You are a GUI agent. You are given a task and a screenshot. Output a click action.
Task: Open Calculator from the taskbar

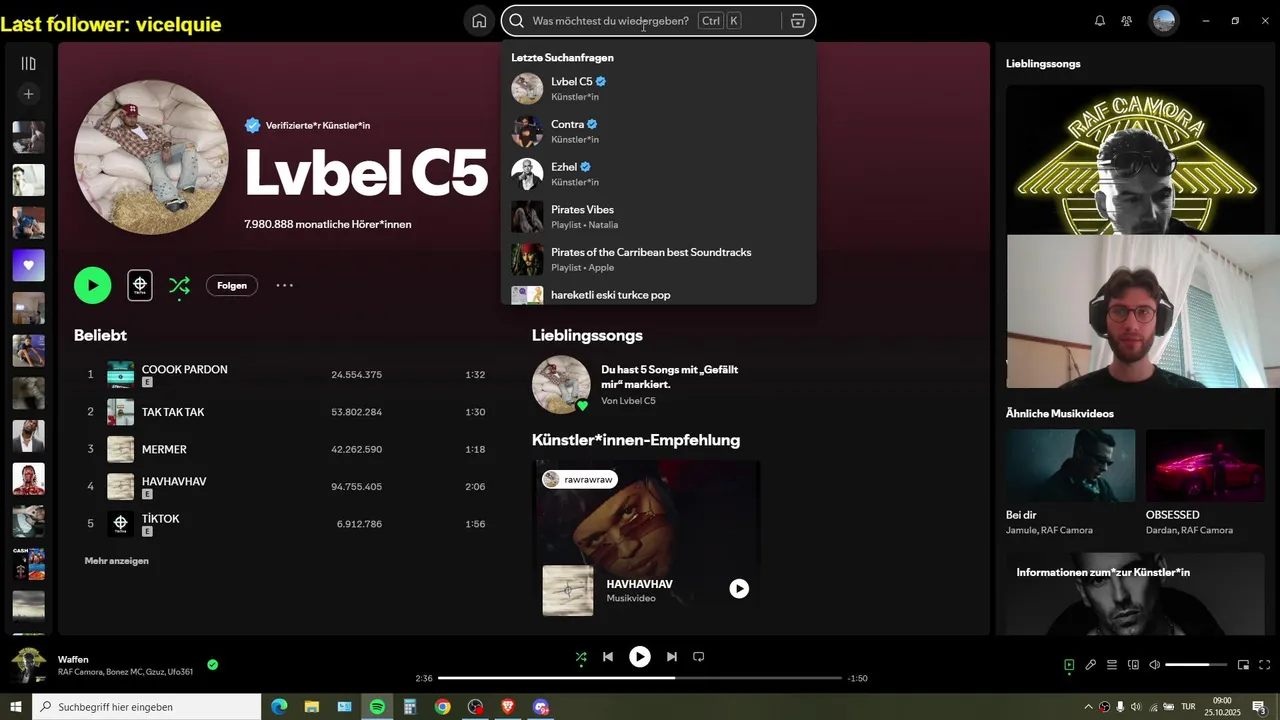[x=409, y=707]
